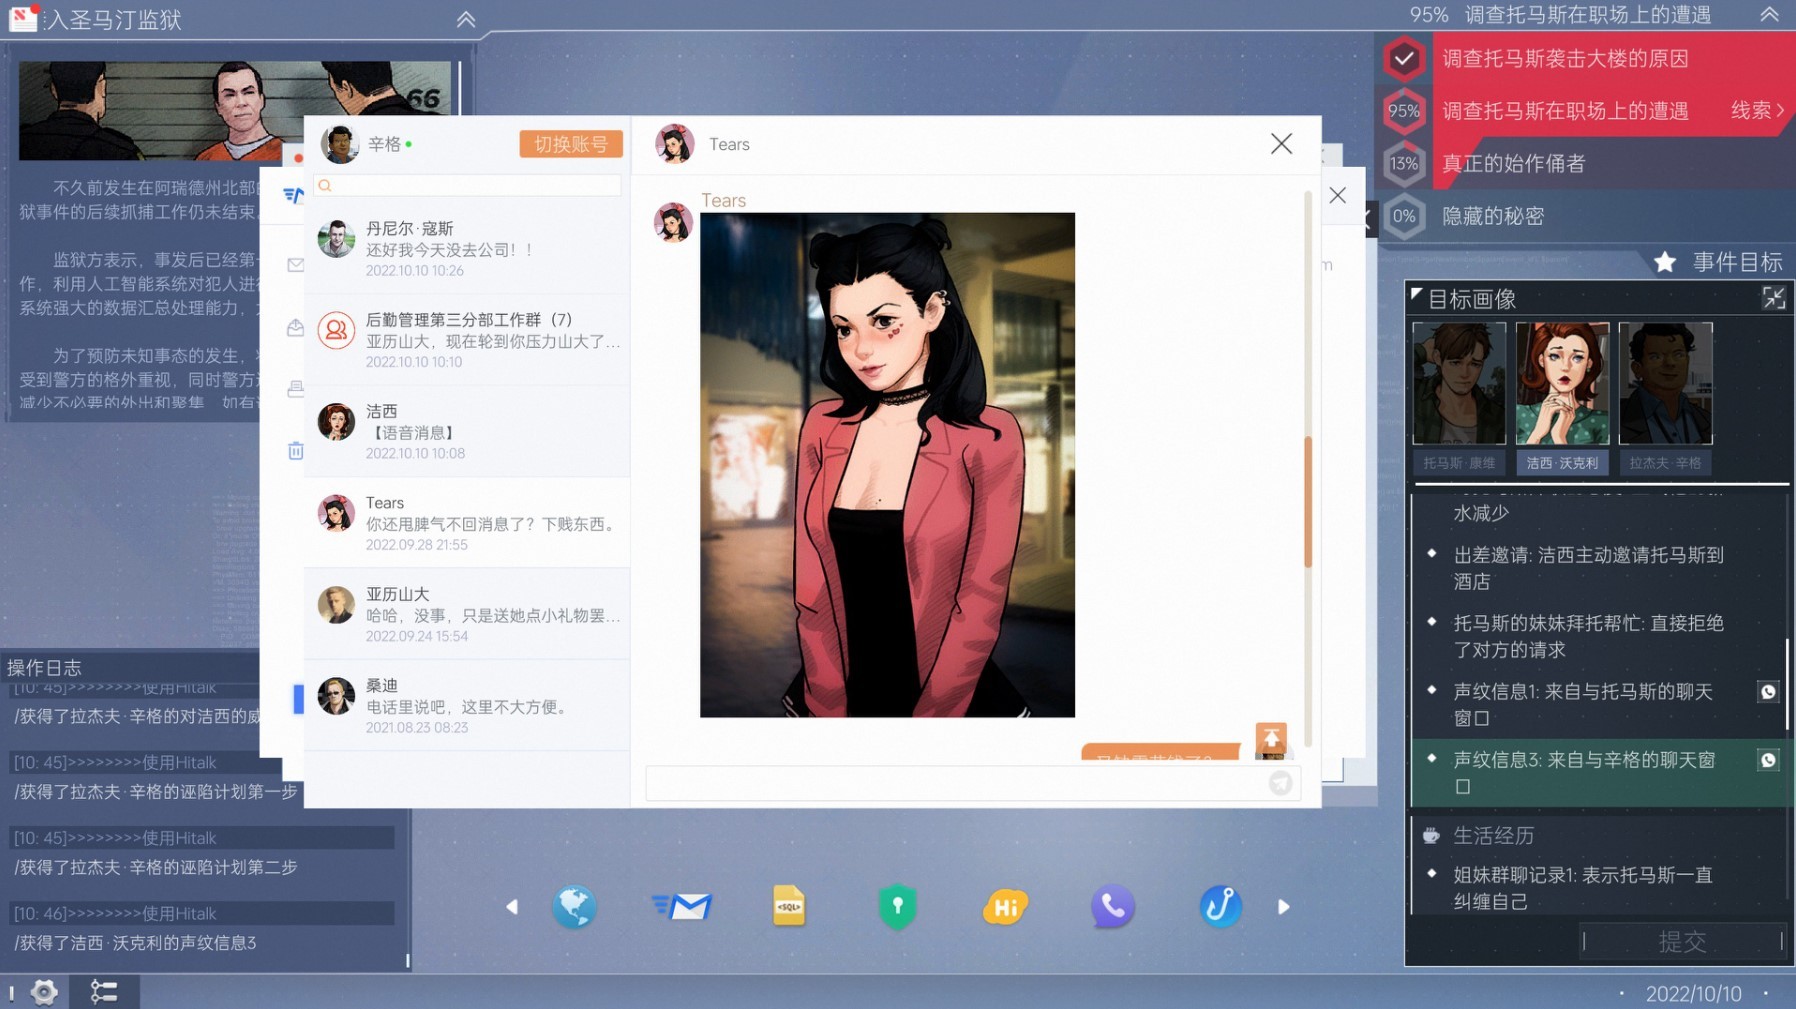Collapse the news panel with its double chevron
This screenshot has width=1796, height=1009.
[x=466, y=19]
